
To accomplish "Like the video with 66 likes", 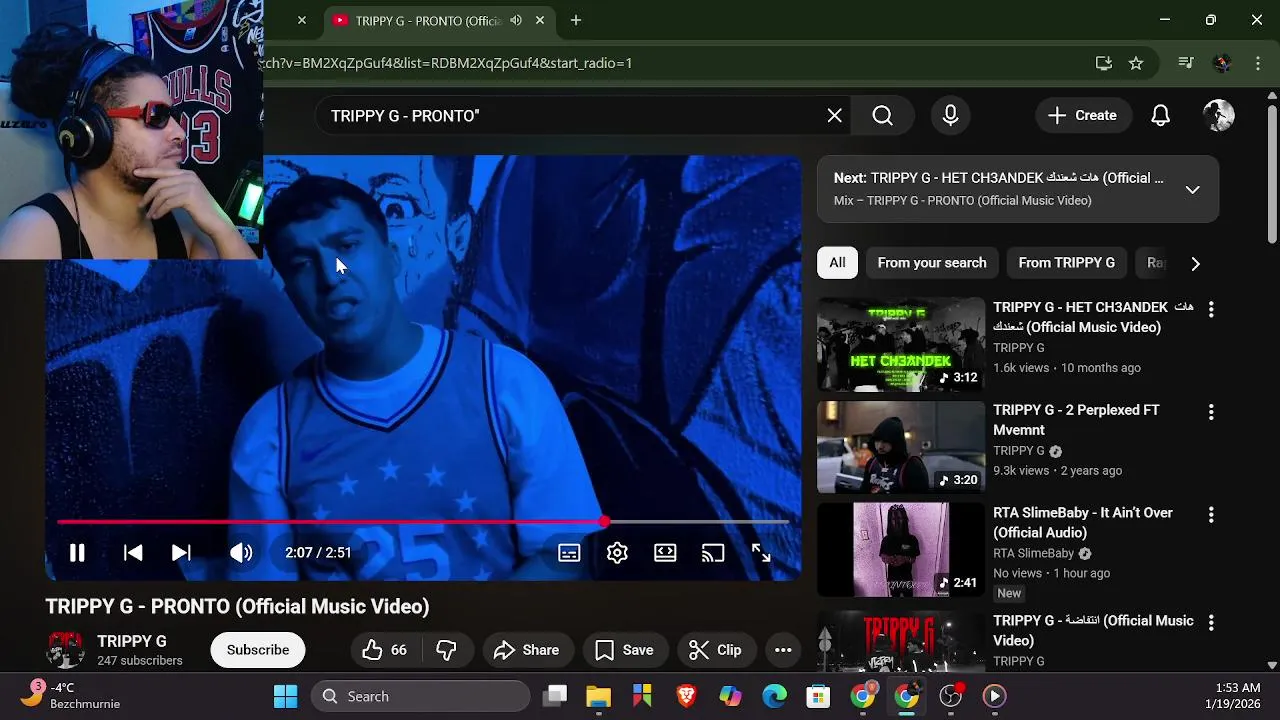I will pyautogui.click(x=384, y=650).
